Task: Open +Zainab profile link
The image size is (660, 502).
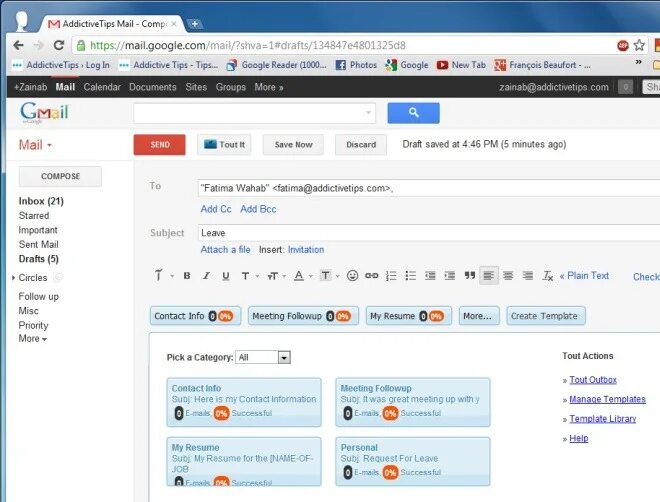Action: [30, 87]
